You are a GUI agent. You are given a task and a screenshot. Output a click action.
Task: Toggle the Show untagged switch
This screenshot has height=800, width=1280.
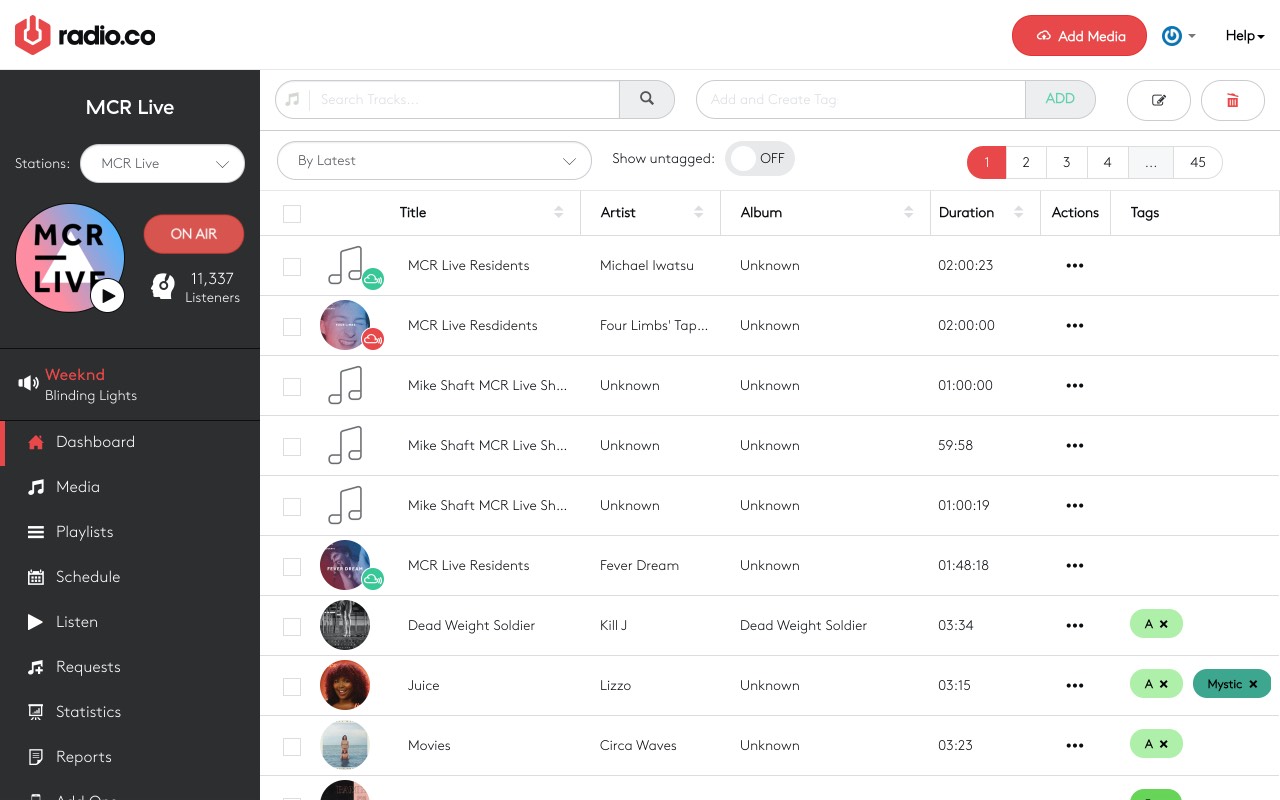pyautogui.click(x=760, y=158)
